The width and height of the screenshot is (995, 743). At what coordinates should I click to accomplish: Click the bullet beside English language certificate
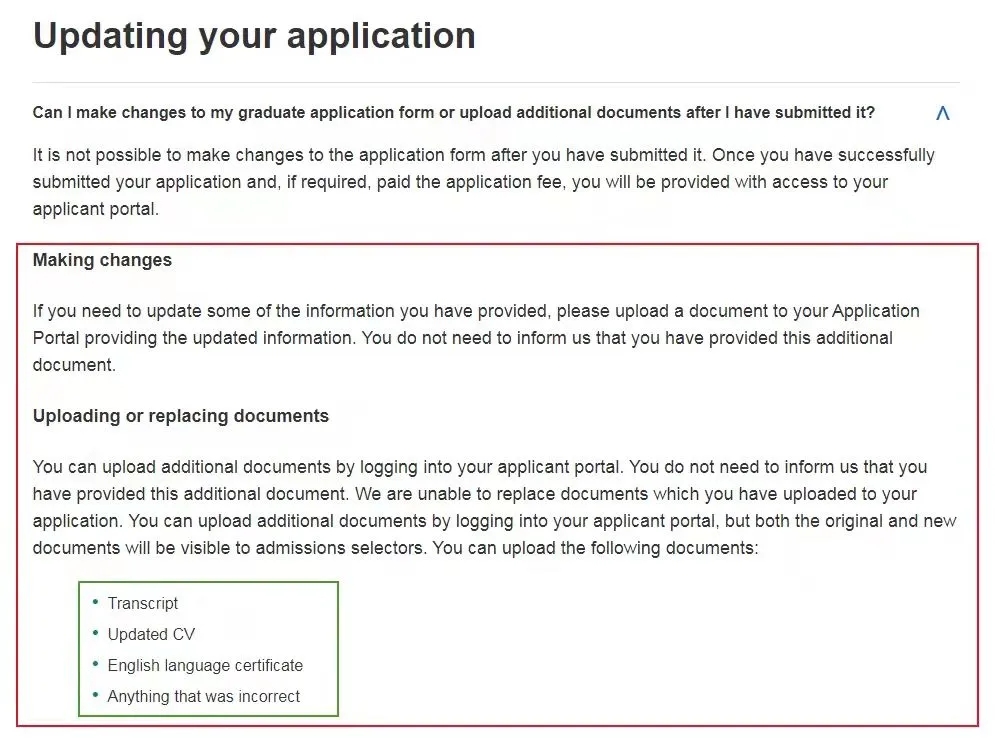click(x=95, y=664)
